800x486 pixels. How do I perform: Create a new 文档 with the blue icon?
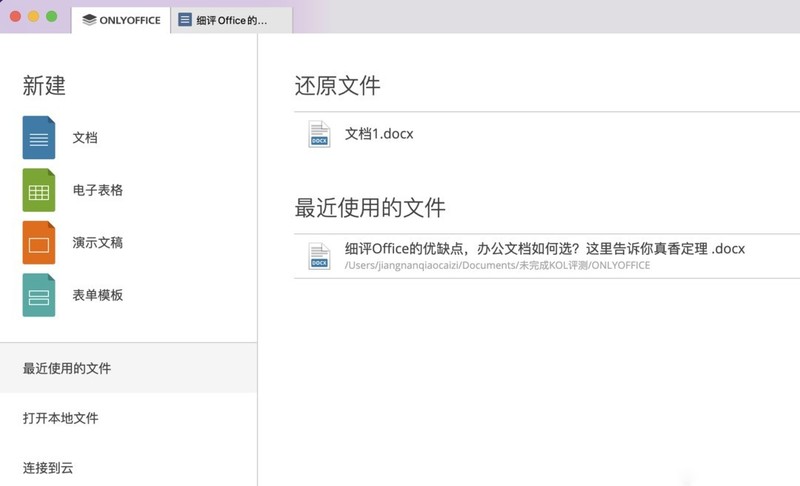tap(39, 138)
